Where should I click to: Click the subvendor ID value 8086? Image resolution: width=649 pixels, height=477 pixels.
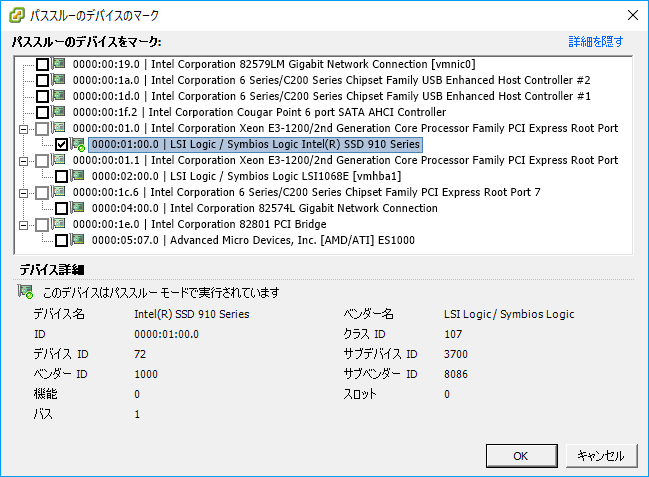456,374
